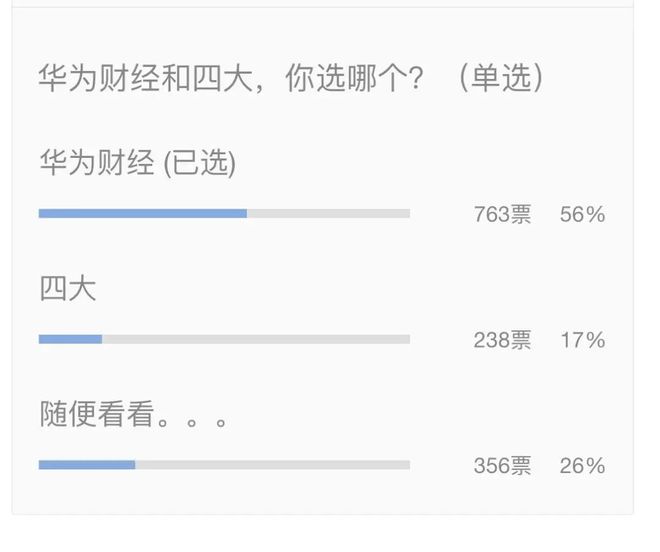Click the 你选哪个? text in the question

pos(354,78)
